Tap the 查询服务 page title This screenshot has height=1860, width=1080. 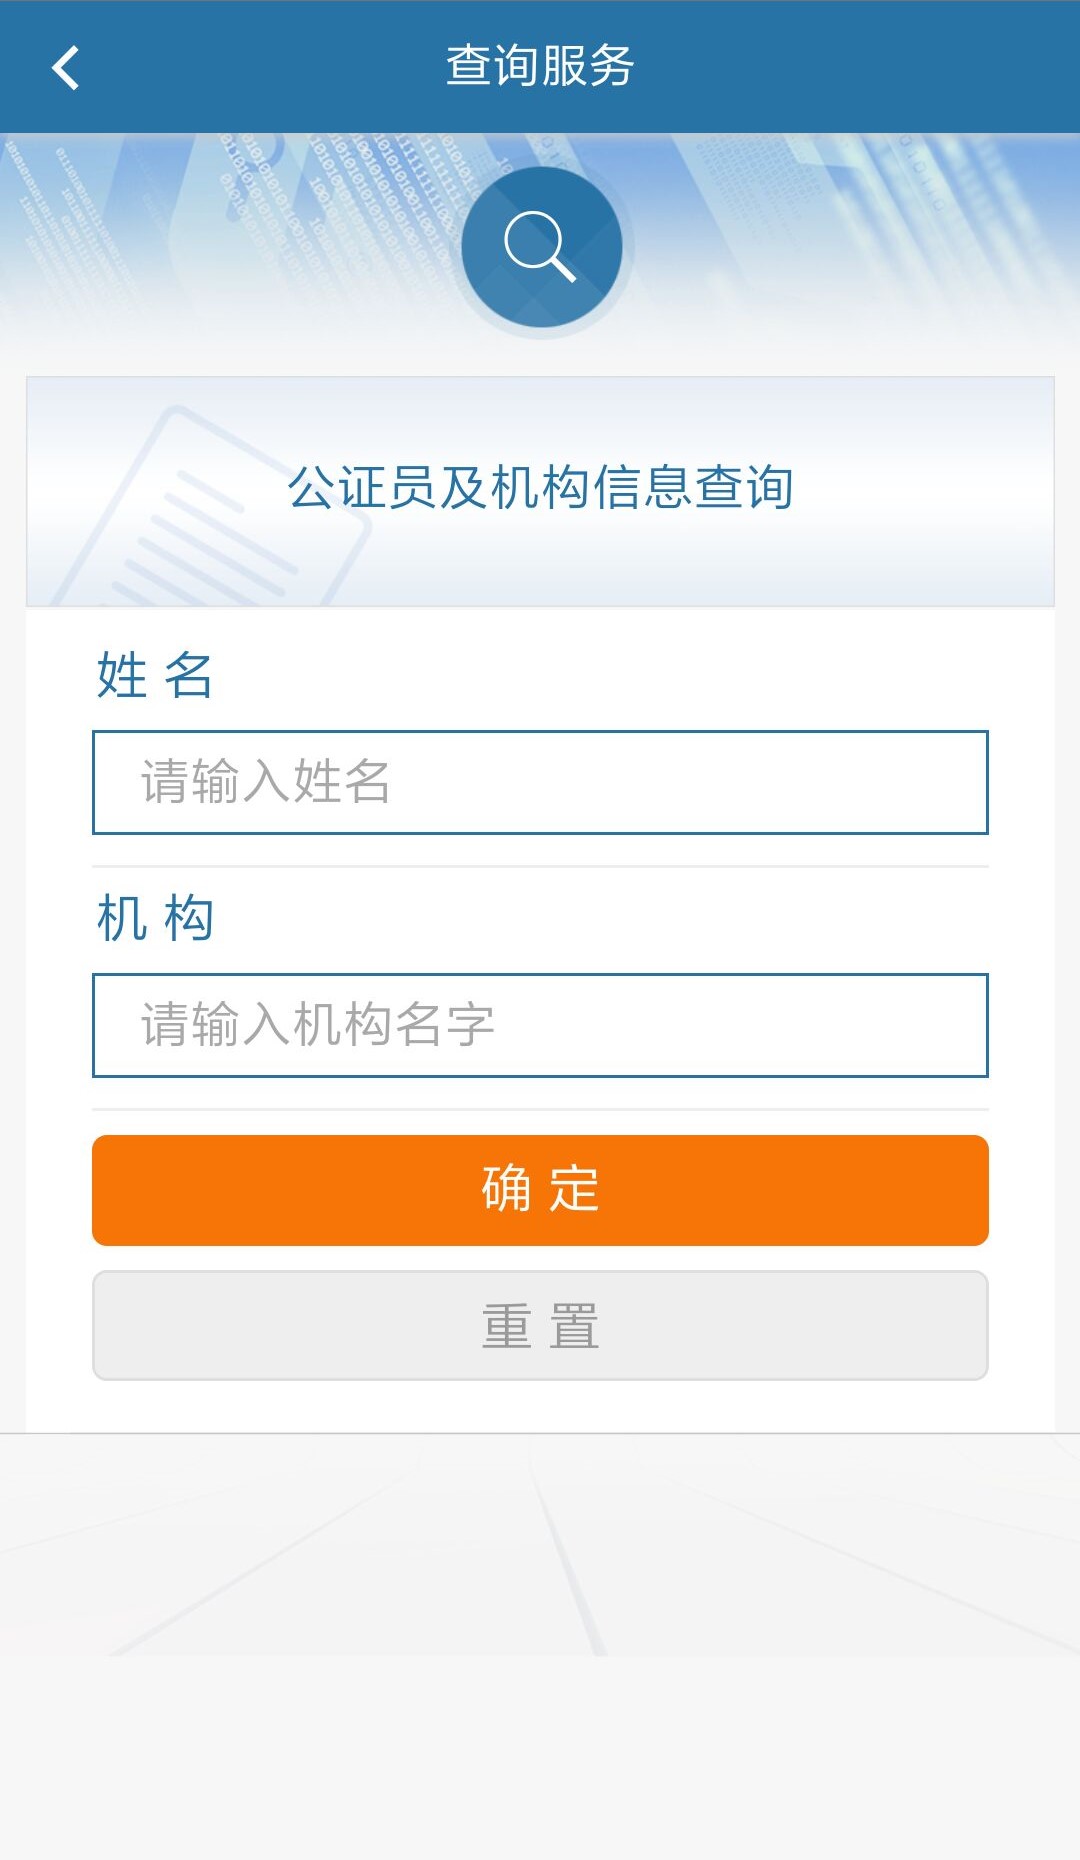(540, 67)
